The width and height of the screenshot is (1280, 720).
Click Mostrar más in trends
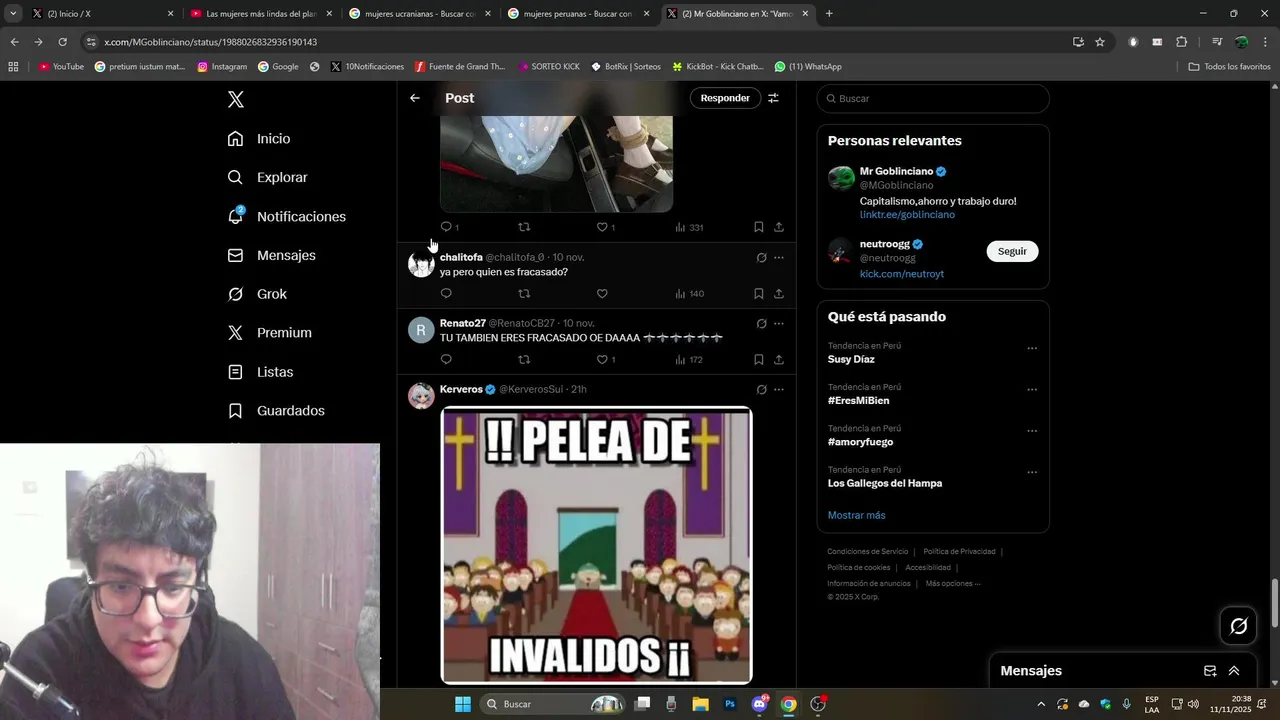point(856,515)
